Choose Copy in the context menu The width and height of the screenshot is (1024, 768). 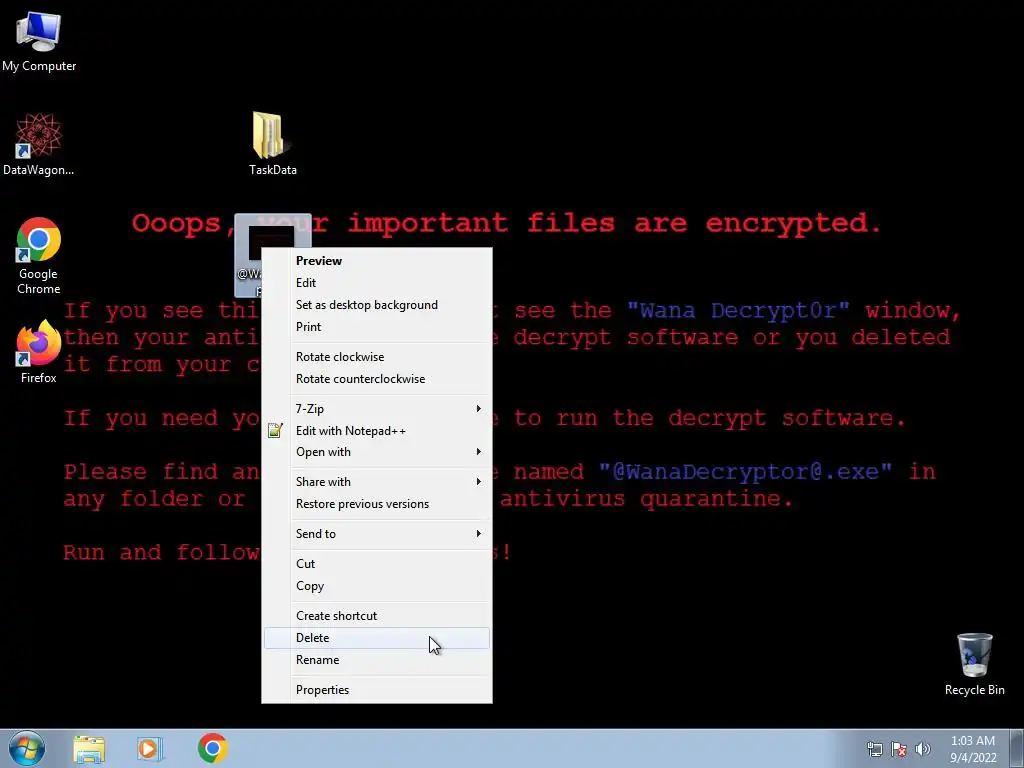point(377,586)
